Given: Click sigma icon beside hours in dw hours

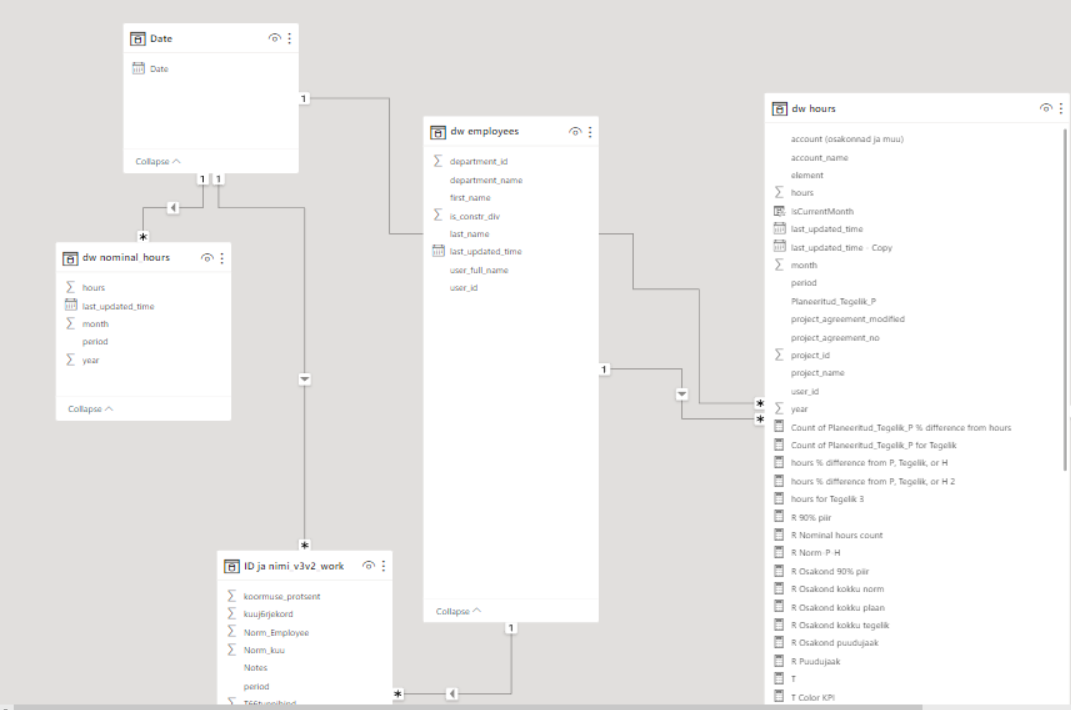Looking at the screenshot, I should click(779, 192).
